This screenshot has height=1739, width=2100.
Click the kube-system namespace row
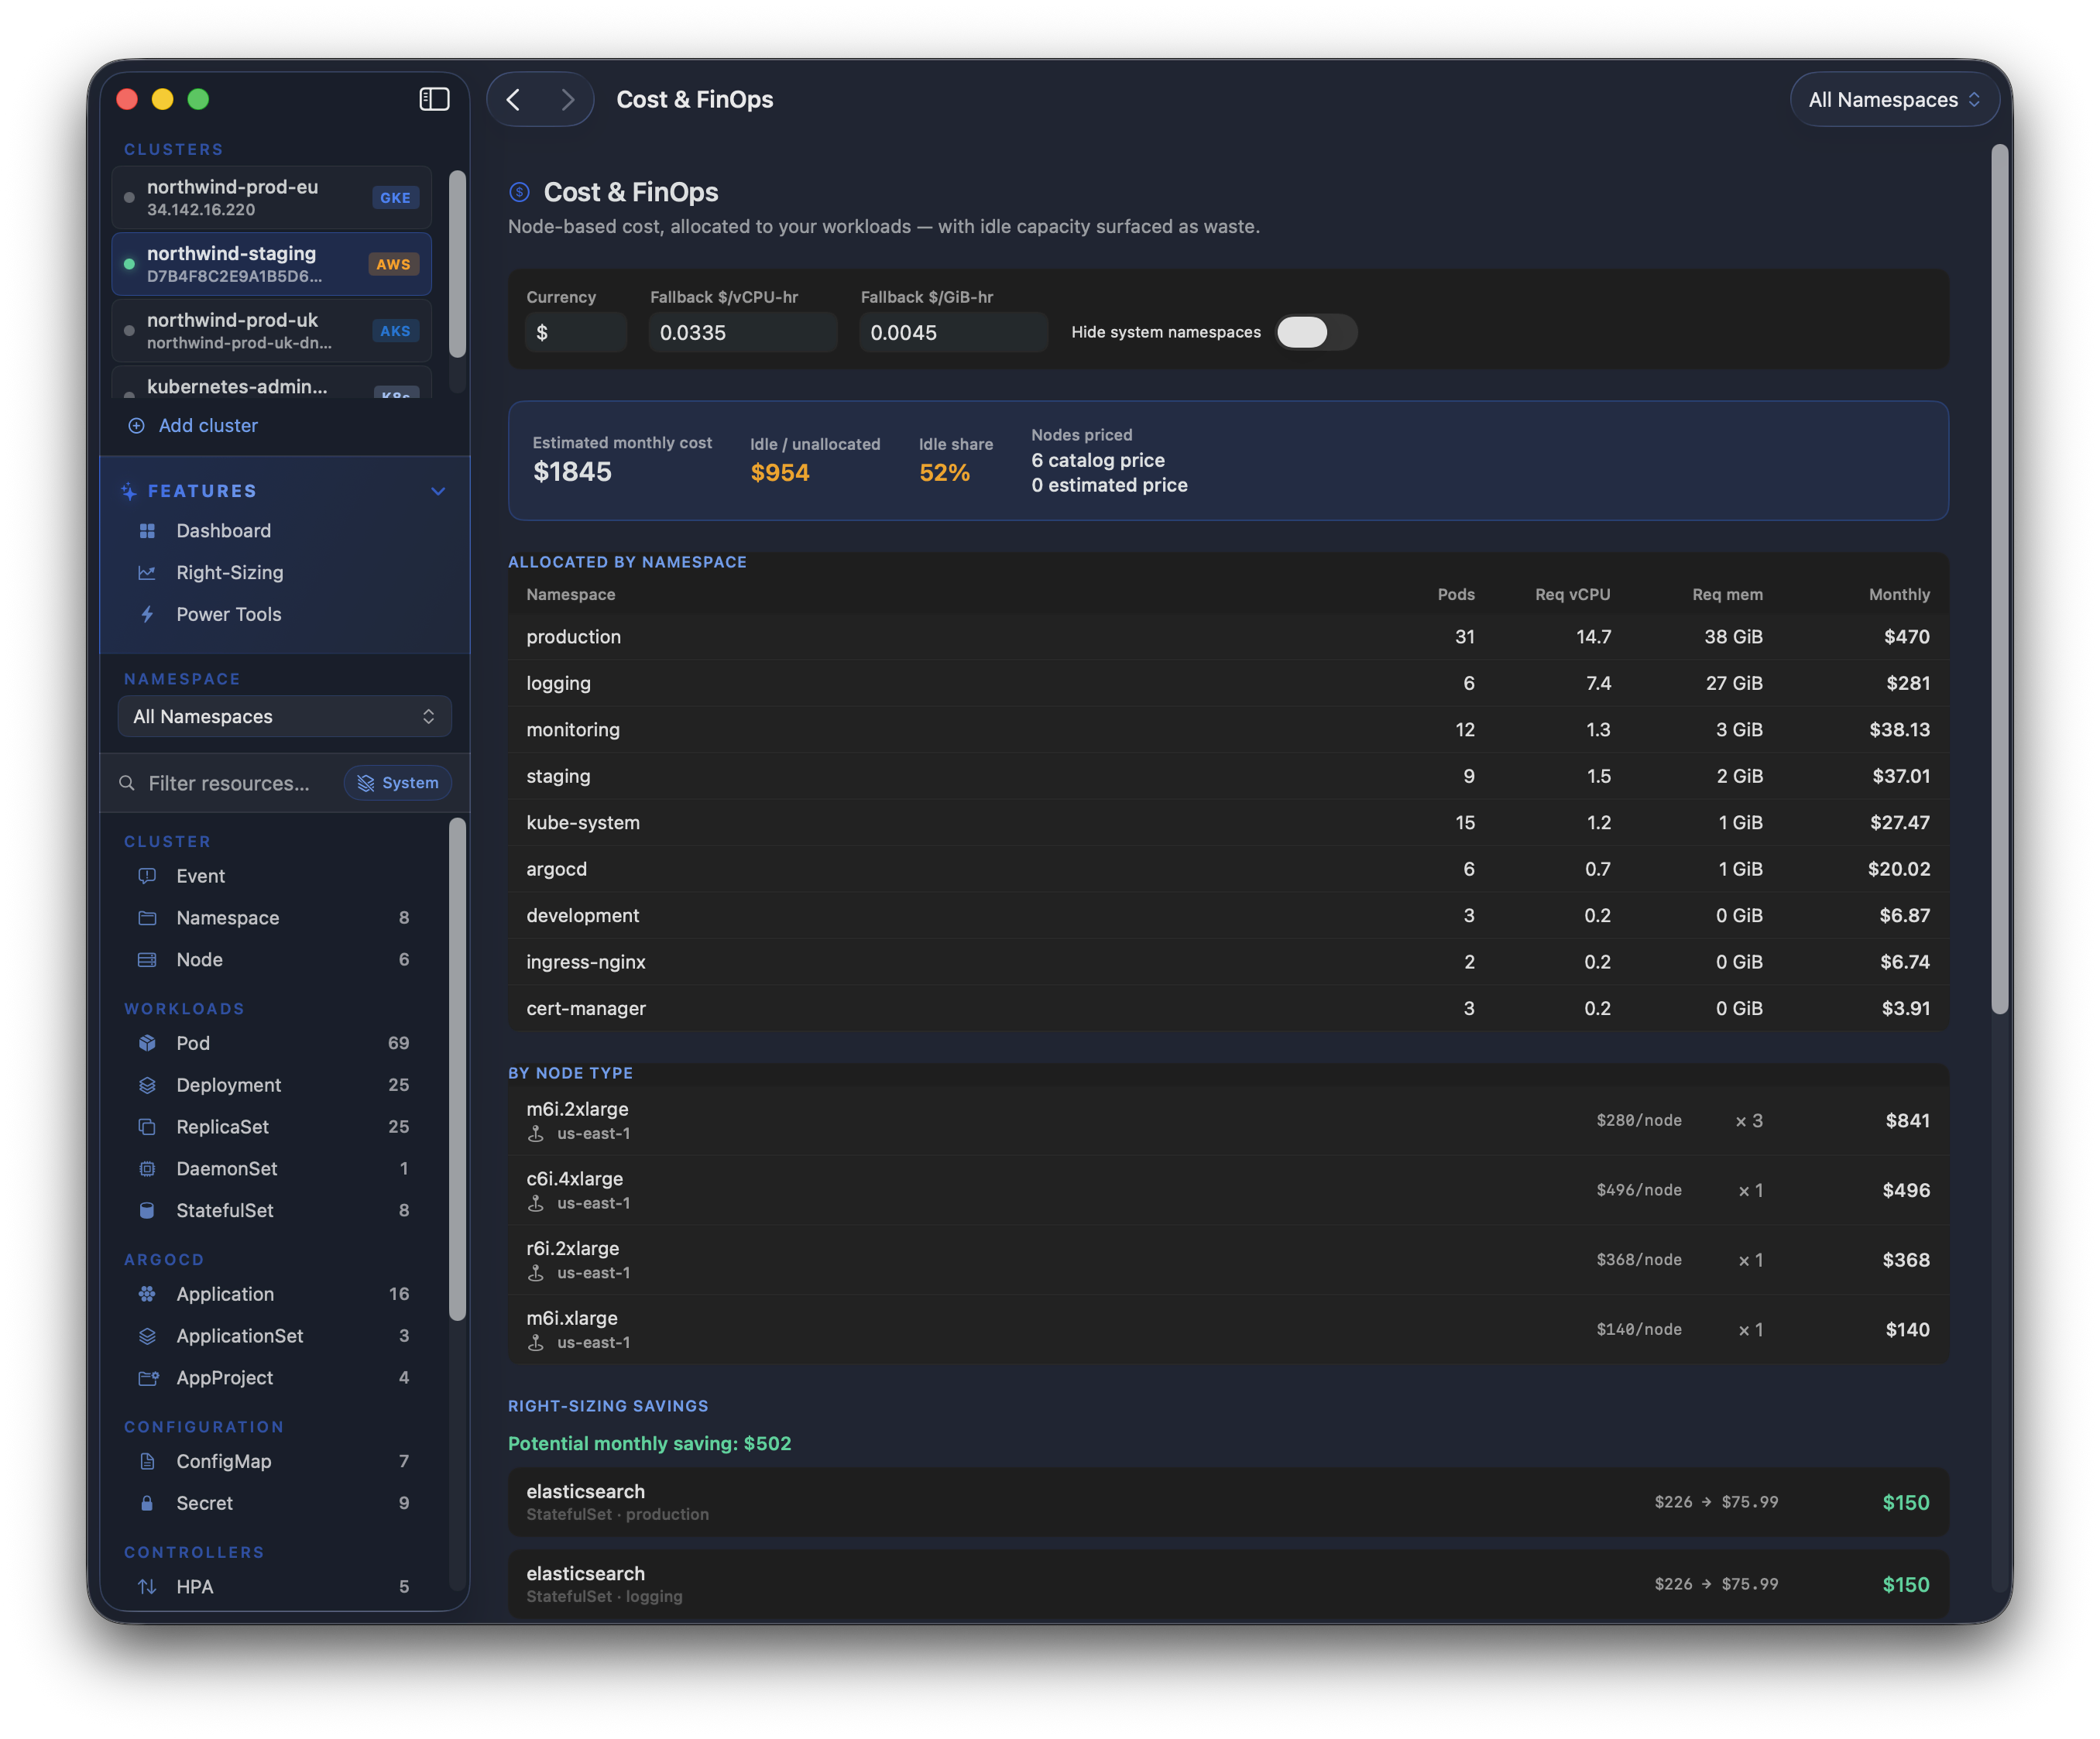[x=1228, y=823]
